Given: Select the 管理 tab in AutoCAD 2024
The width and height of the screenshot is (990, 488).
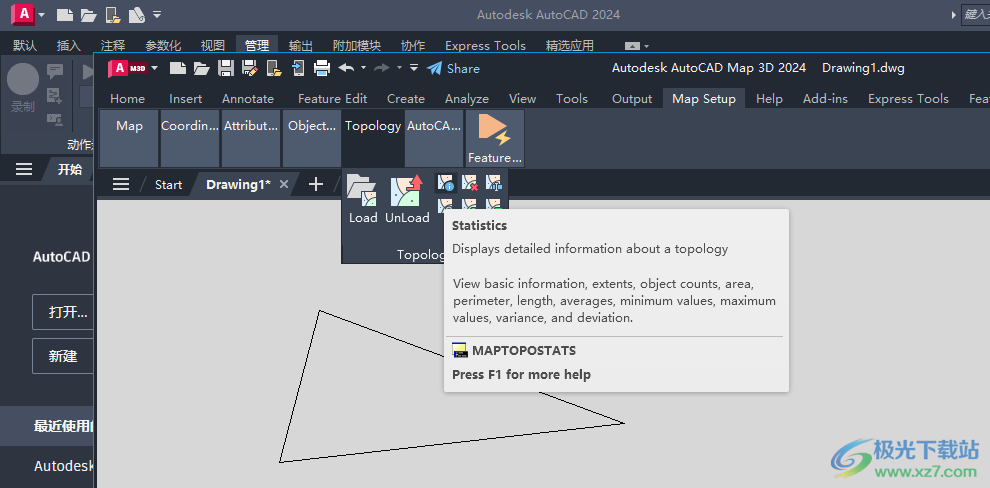Looking at the screenshot, I should pyautogui.click(x=257, y=45).
